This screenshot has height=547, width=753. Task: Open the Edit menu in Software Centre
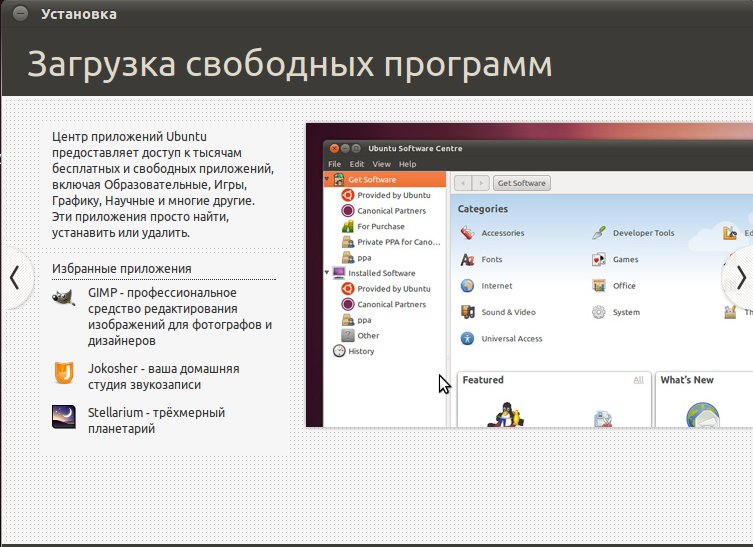pos(357,164)
